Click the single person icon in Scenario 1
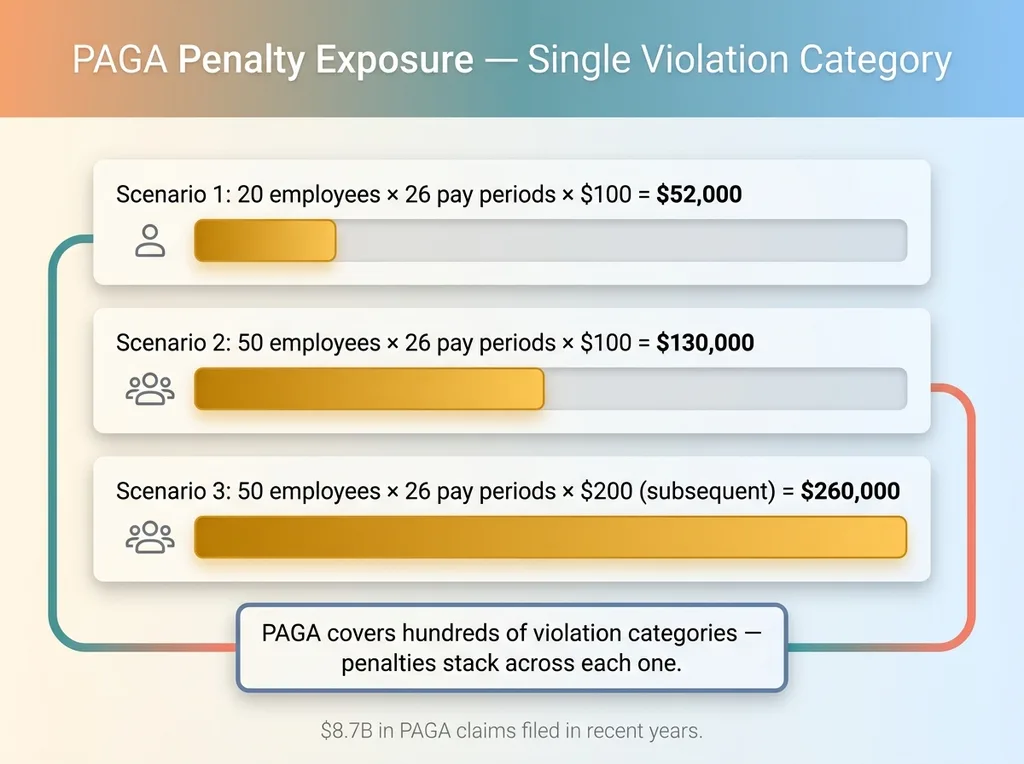Screen dimensions: 1024x764 [150, 241]
